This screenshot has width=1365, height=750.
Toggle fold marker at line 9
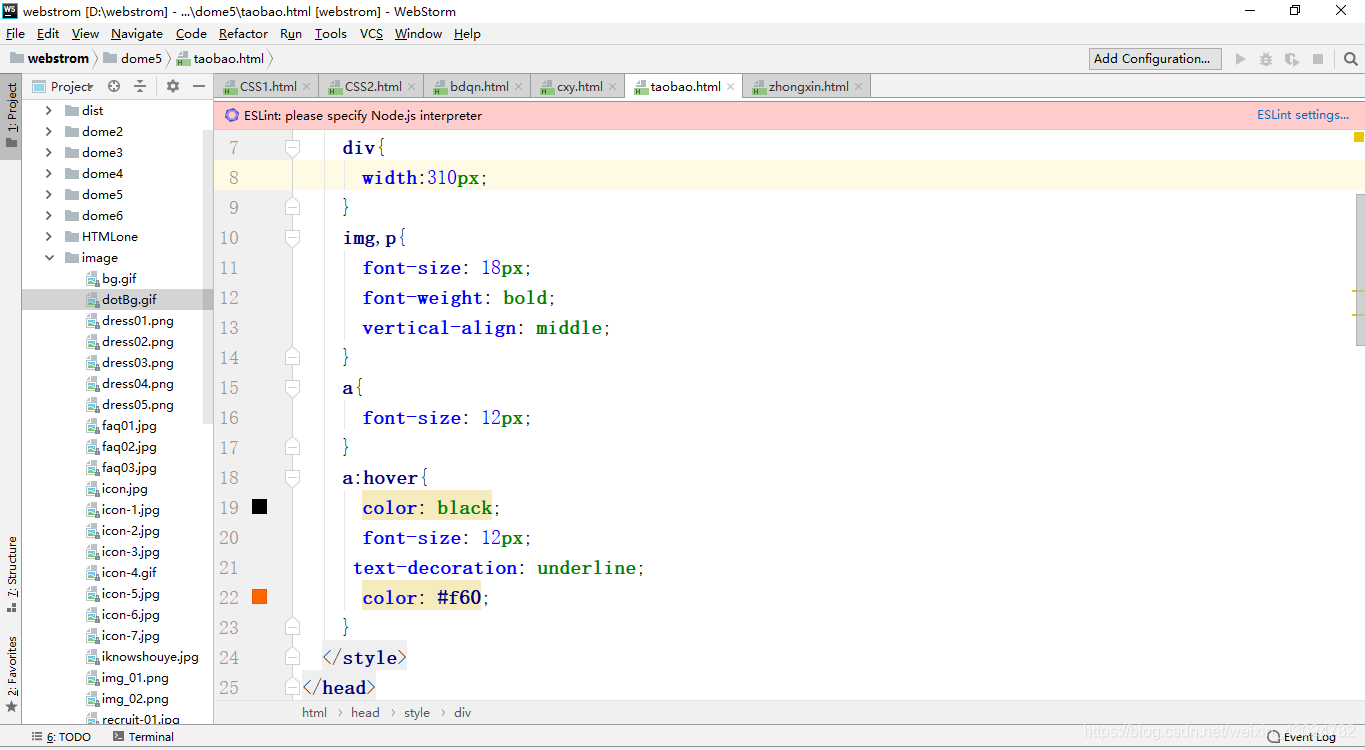(292, 207)
